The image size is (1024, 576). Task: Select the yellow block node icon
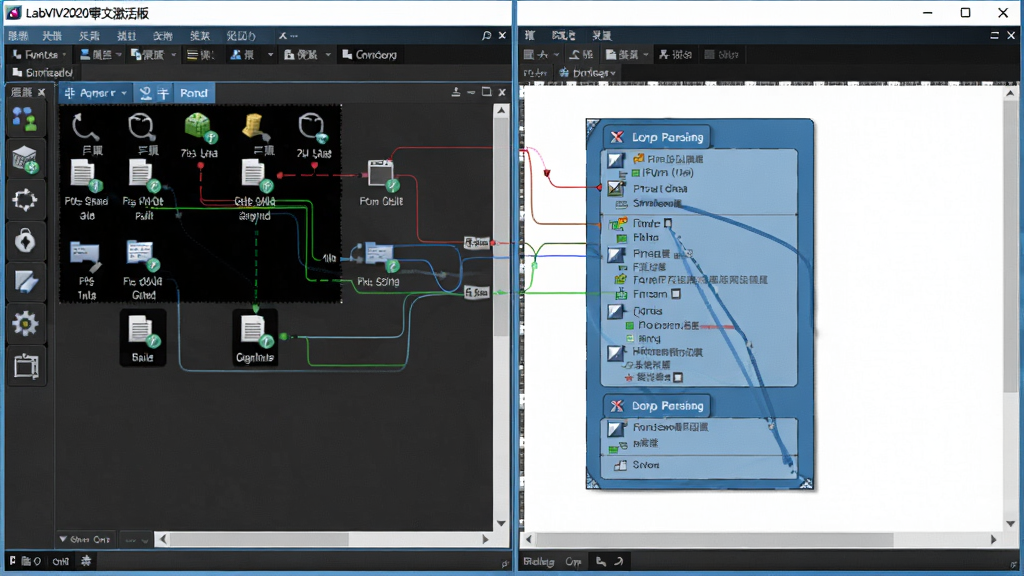[255, 127]
